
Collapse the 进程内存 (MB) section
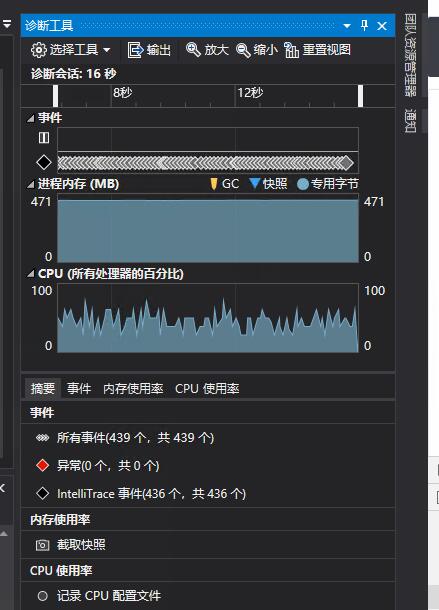(x=30, y=185)
